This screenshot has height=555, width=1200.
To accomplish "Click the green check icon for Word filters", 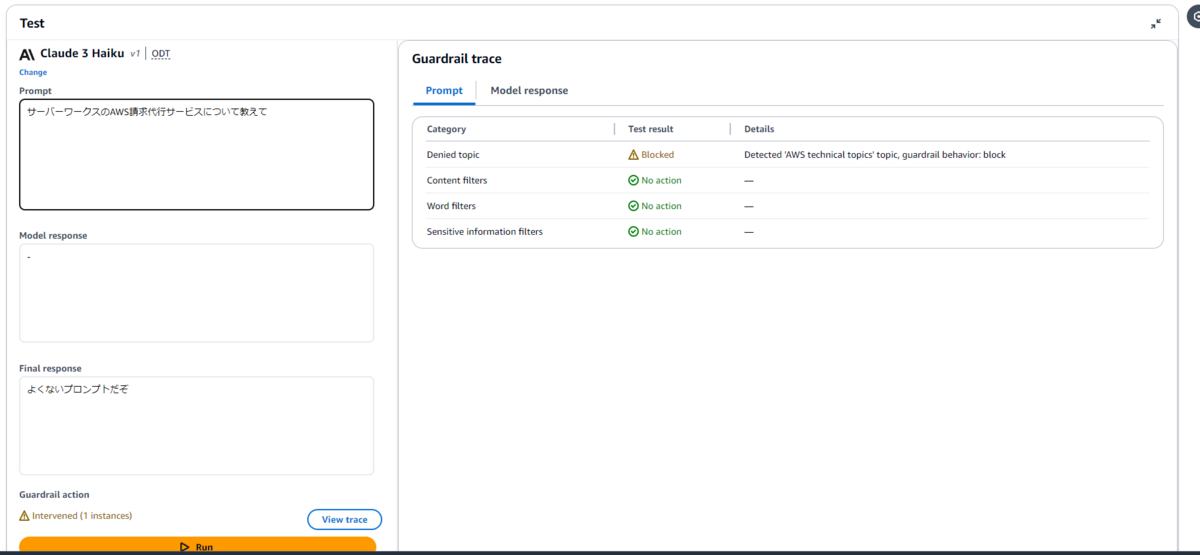I will (633, 206).
